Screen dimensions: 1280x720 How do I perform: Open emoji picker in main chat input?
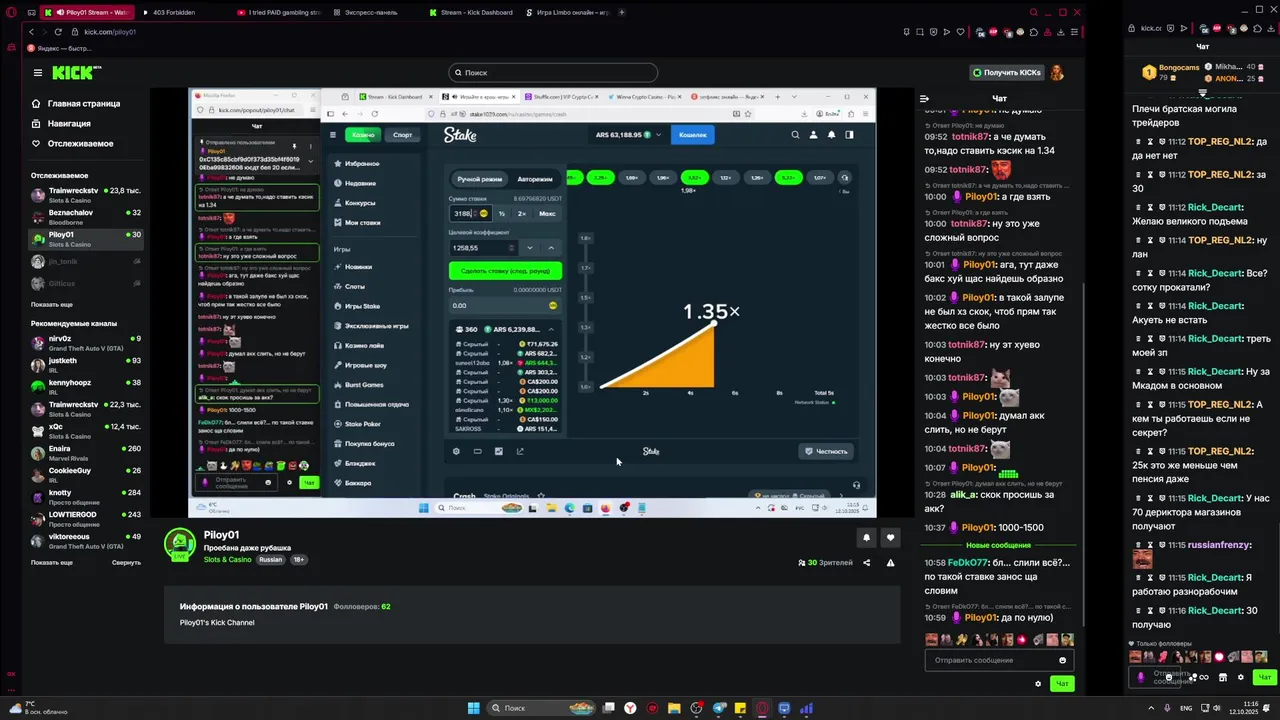click(x=1062, y=660)
